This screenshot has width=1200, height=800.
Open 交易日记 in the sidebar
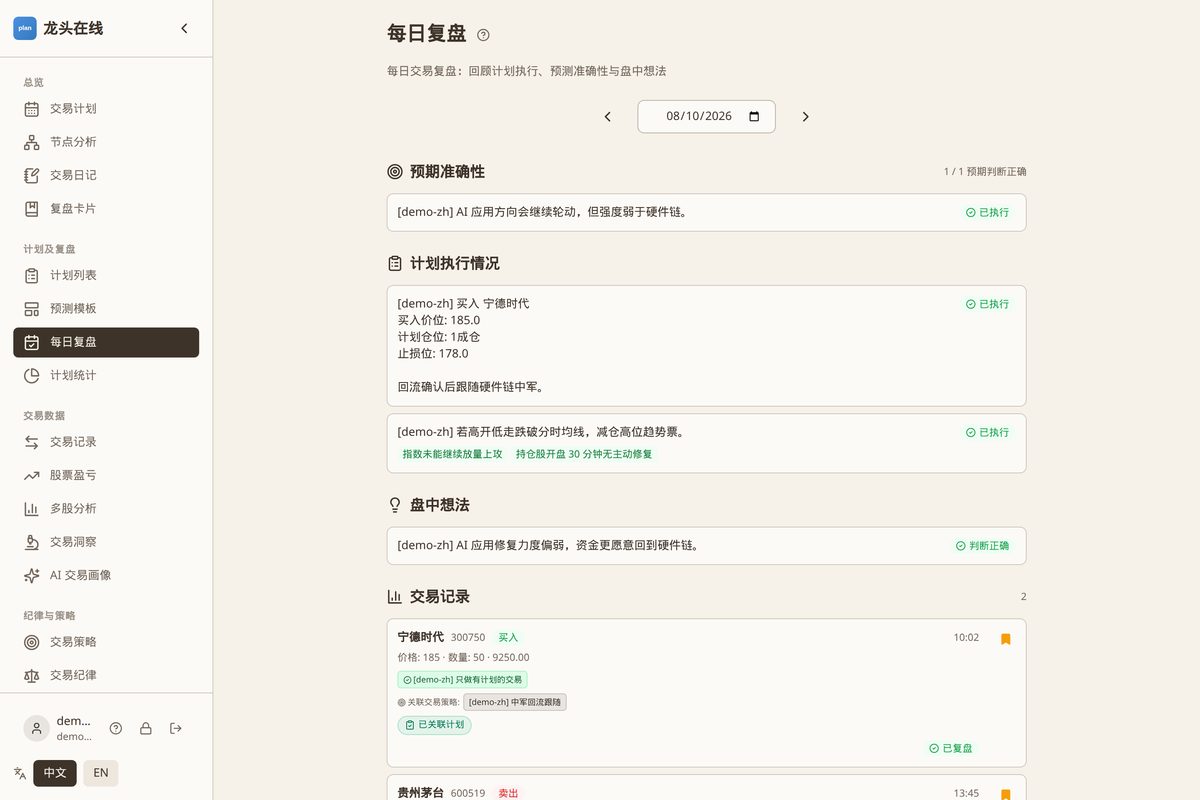[x=106, y=175]
